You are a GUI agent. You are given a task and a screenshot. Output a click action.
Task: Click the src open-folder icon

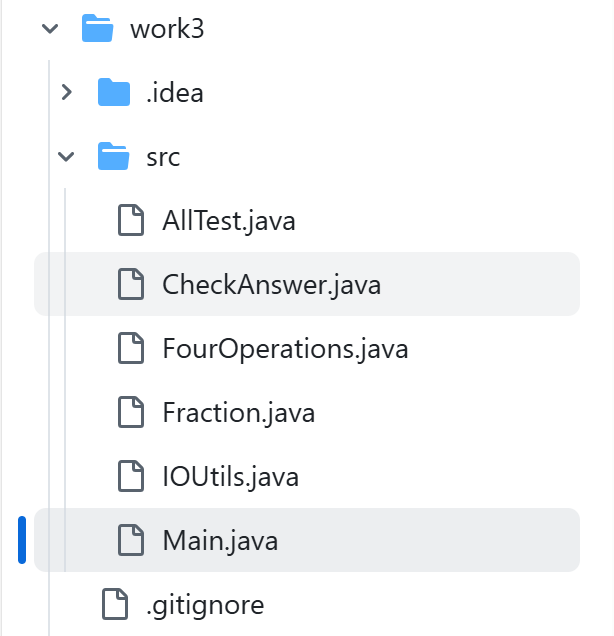click(x=114, y=157)
